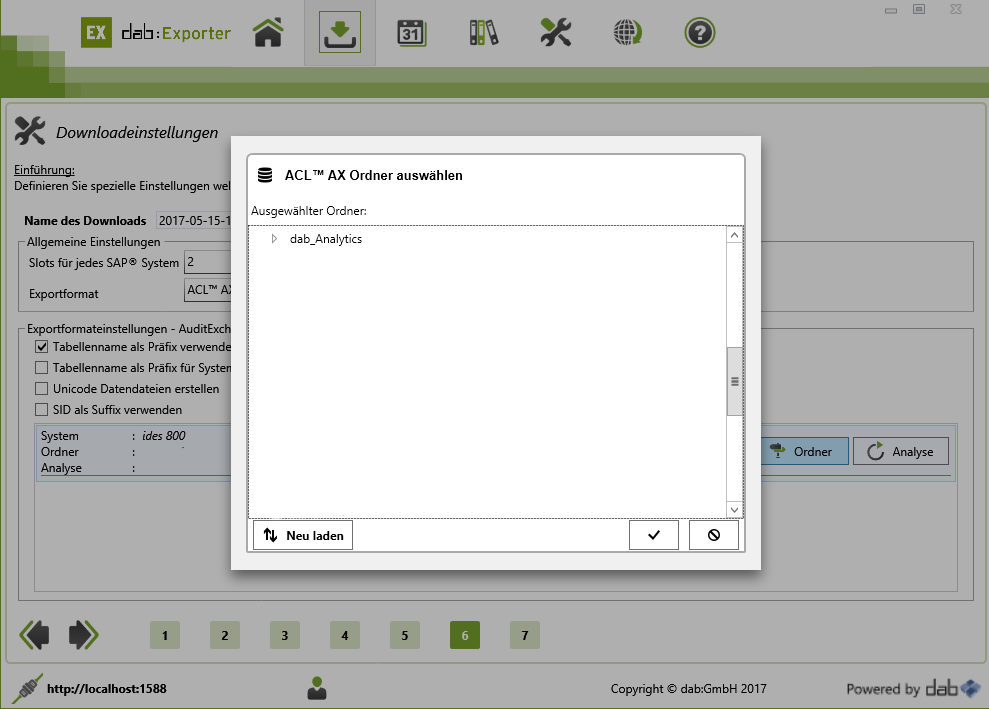989x709 pixels.
Task: Click the Copyright dab:GmbH 2017 text
Action: click(688, 689)
